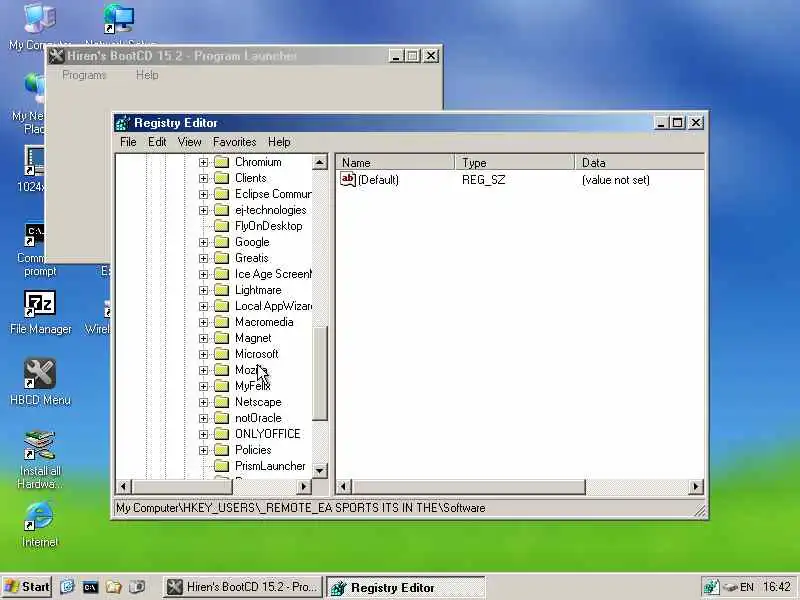The height and width of the screenshot is (600, 800).
Task: Select the Lightmare folder icon
Action: point(221,290)
